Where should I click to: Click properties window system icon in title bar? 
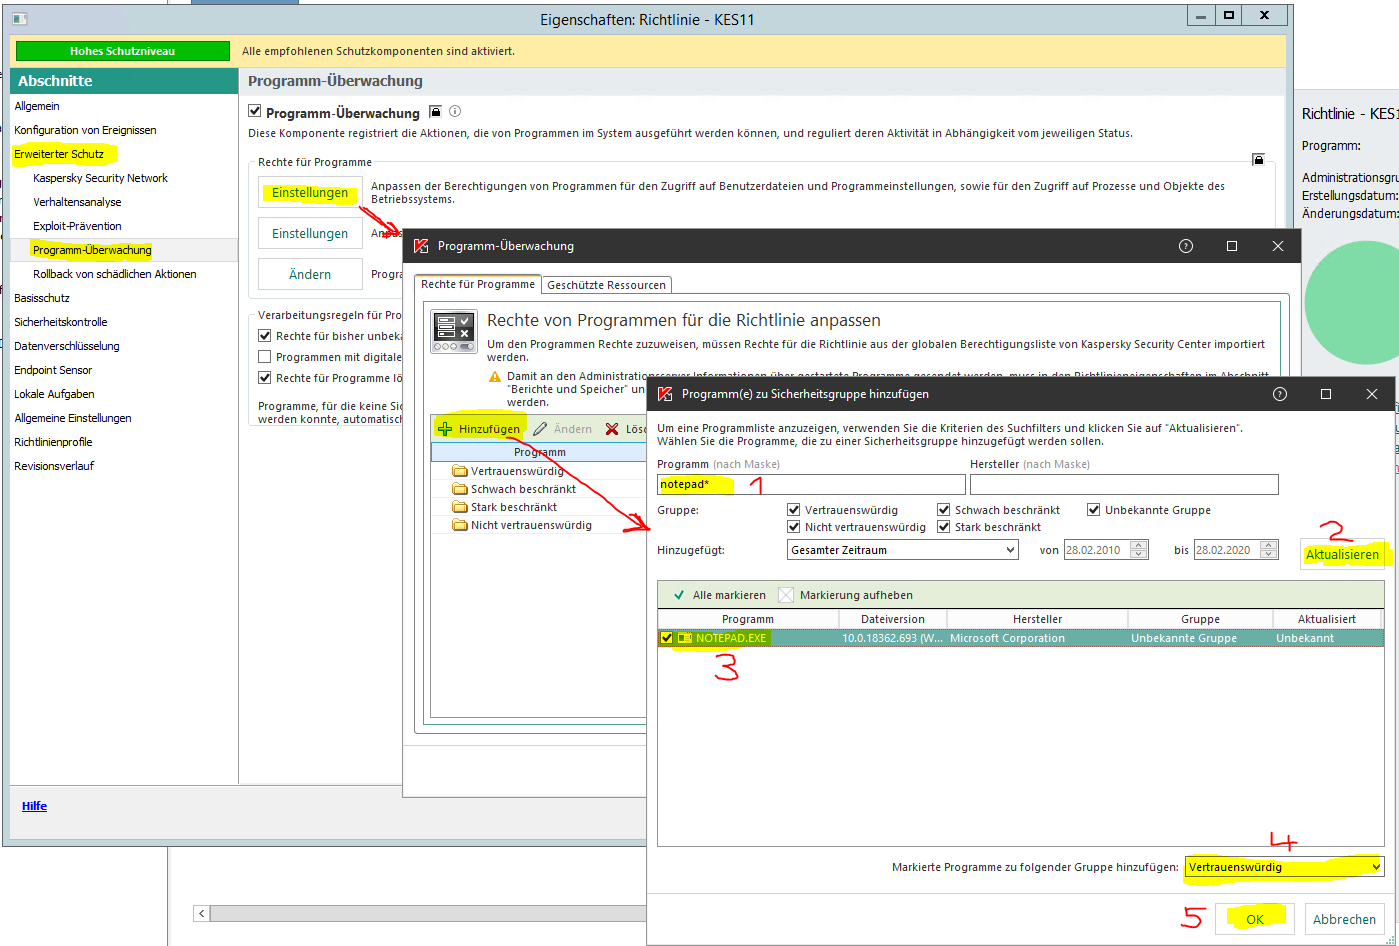(x=19, y=19)
